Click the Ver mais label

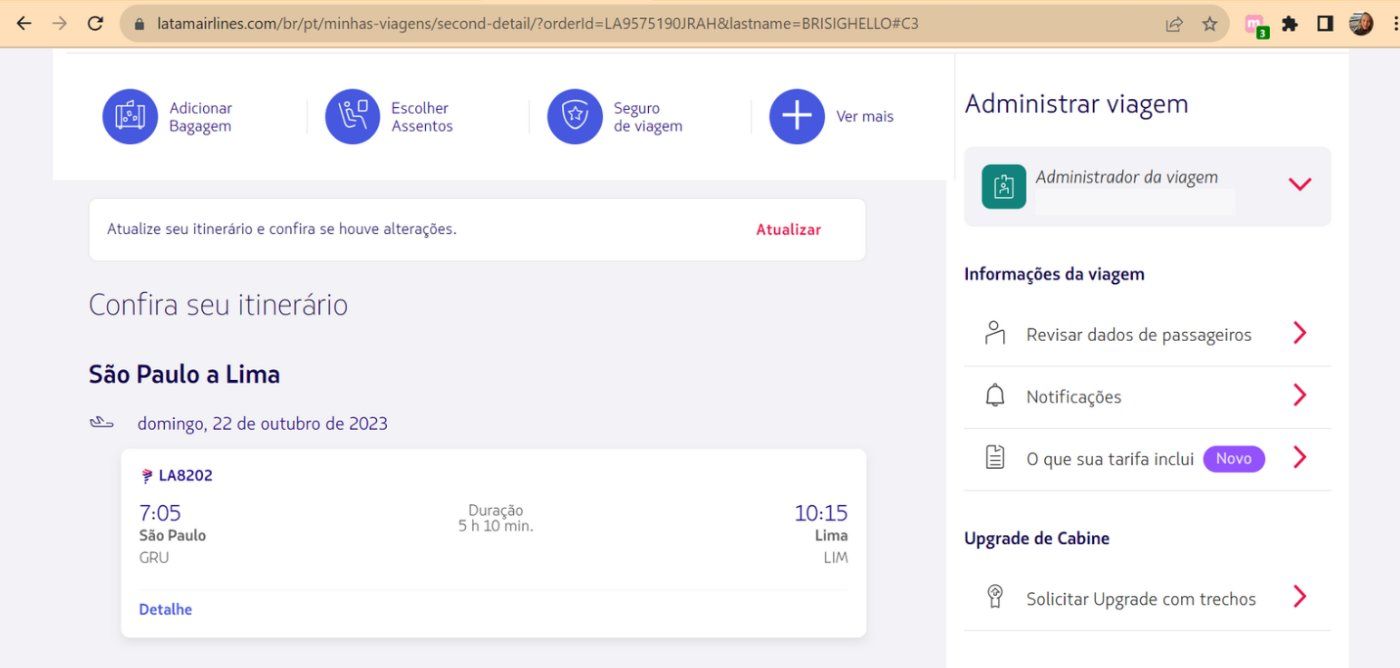click(x=865, y=117)
